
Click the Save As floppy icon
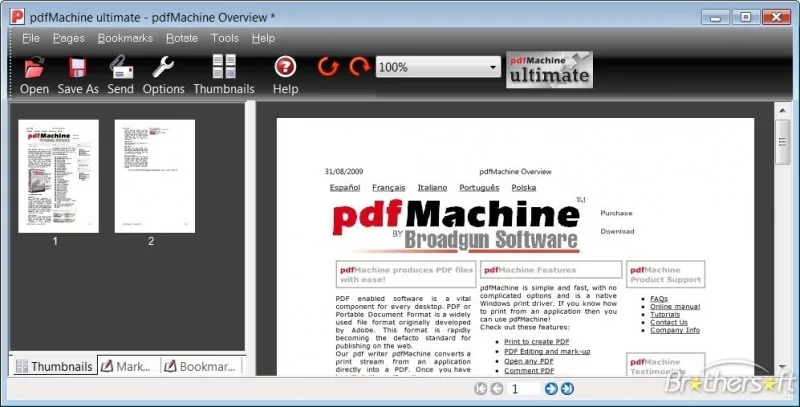[78, 68]
